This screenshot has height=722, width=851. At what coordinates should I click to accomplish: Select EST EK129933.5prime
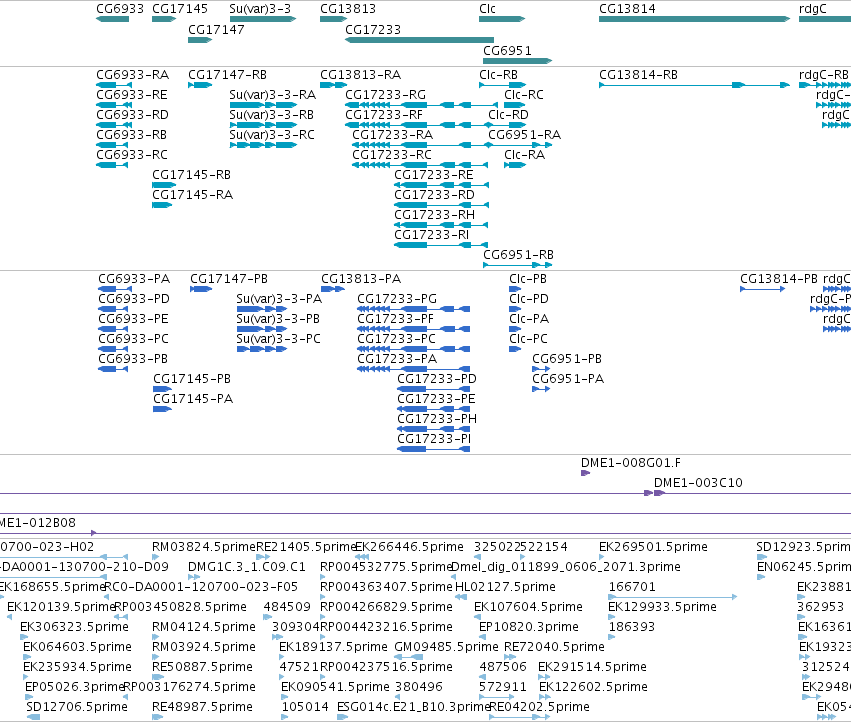(x=662, y=607)
